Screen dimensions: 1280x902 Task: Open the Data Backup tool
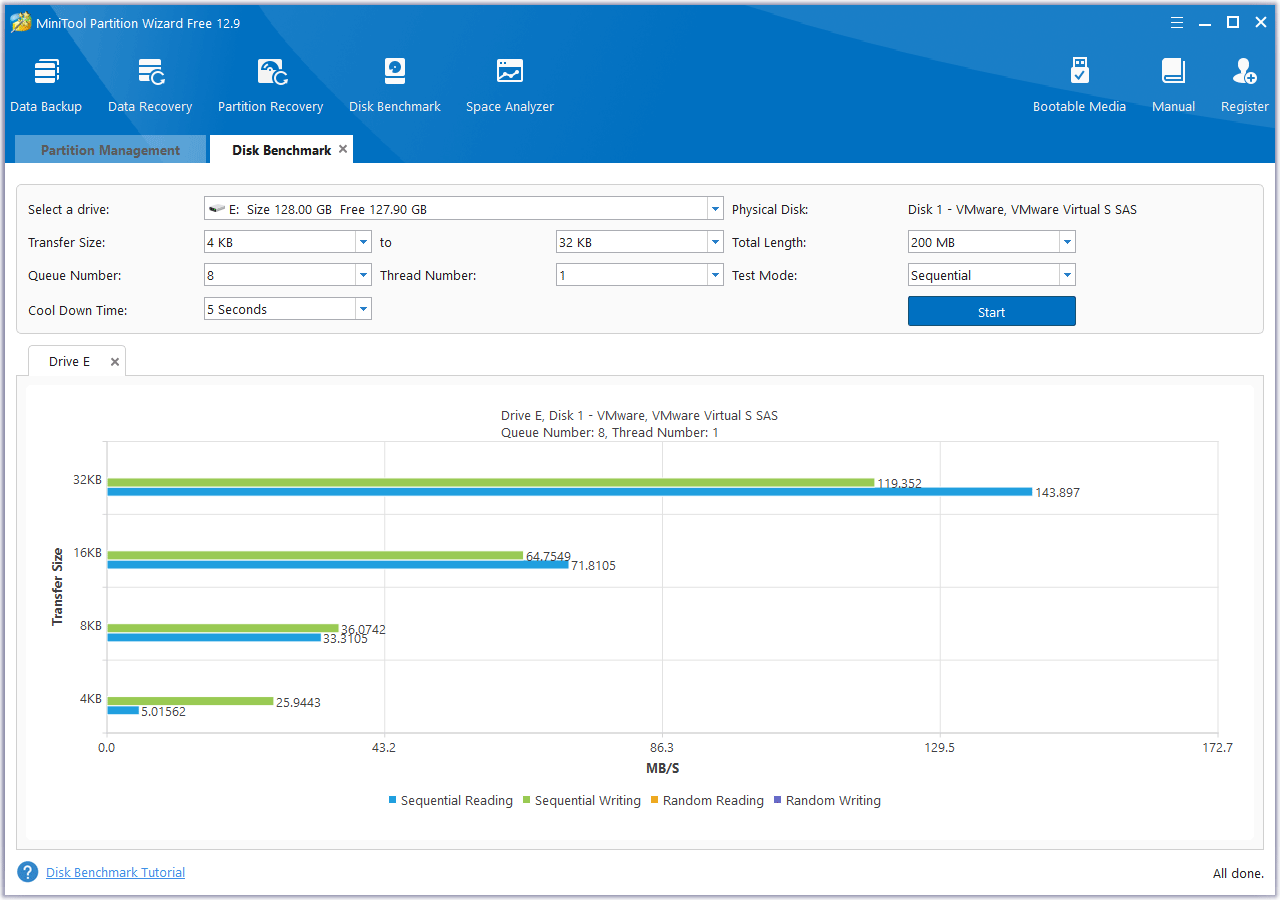pos(46,83)
